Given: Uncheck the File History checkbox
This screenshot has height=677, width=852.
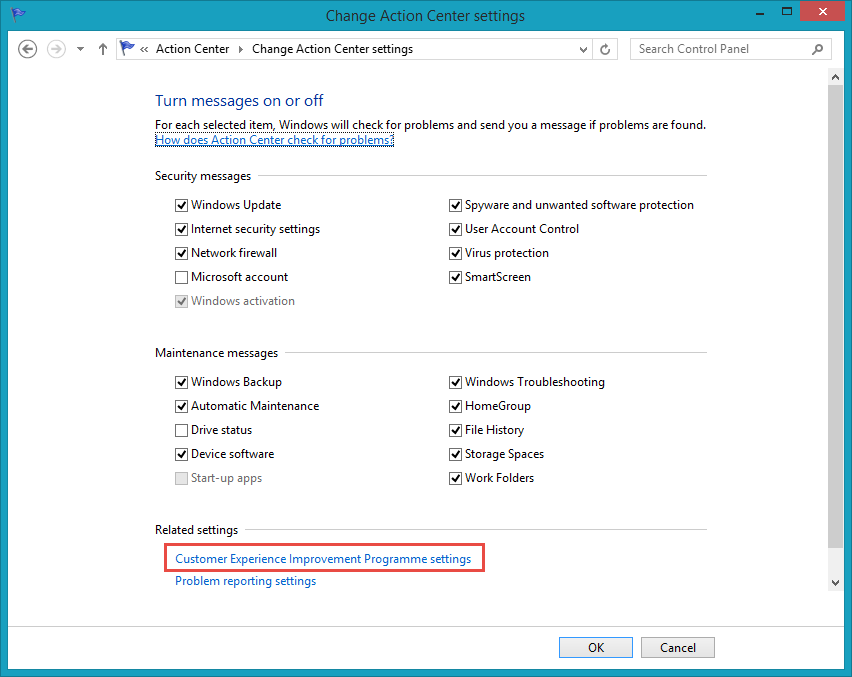Looking at the screenshot, I should coord(455,430).
